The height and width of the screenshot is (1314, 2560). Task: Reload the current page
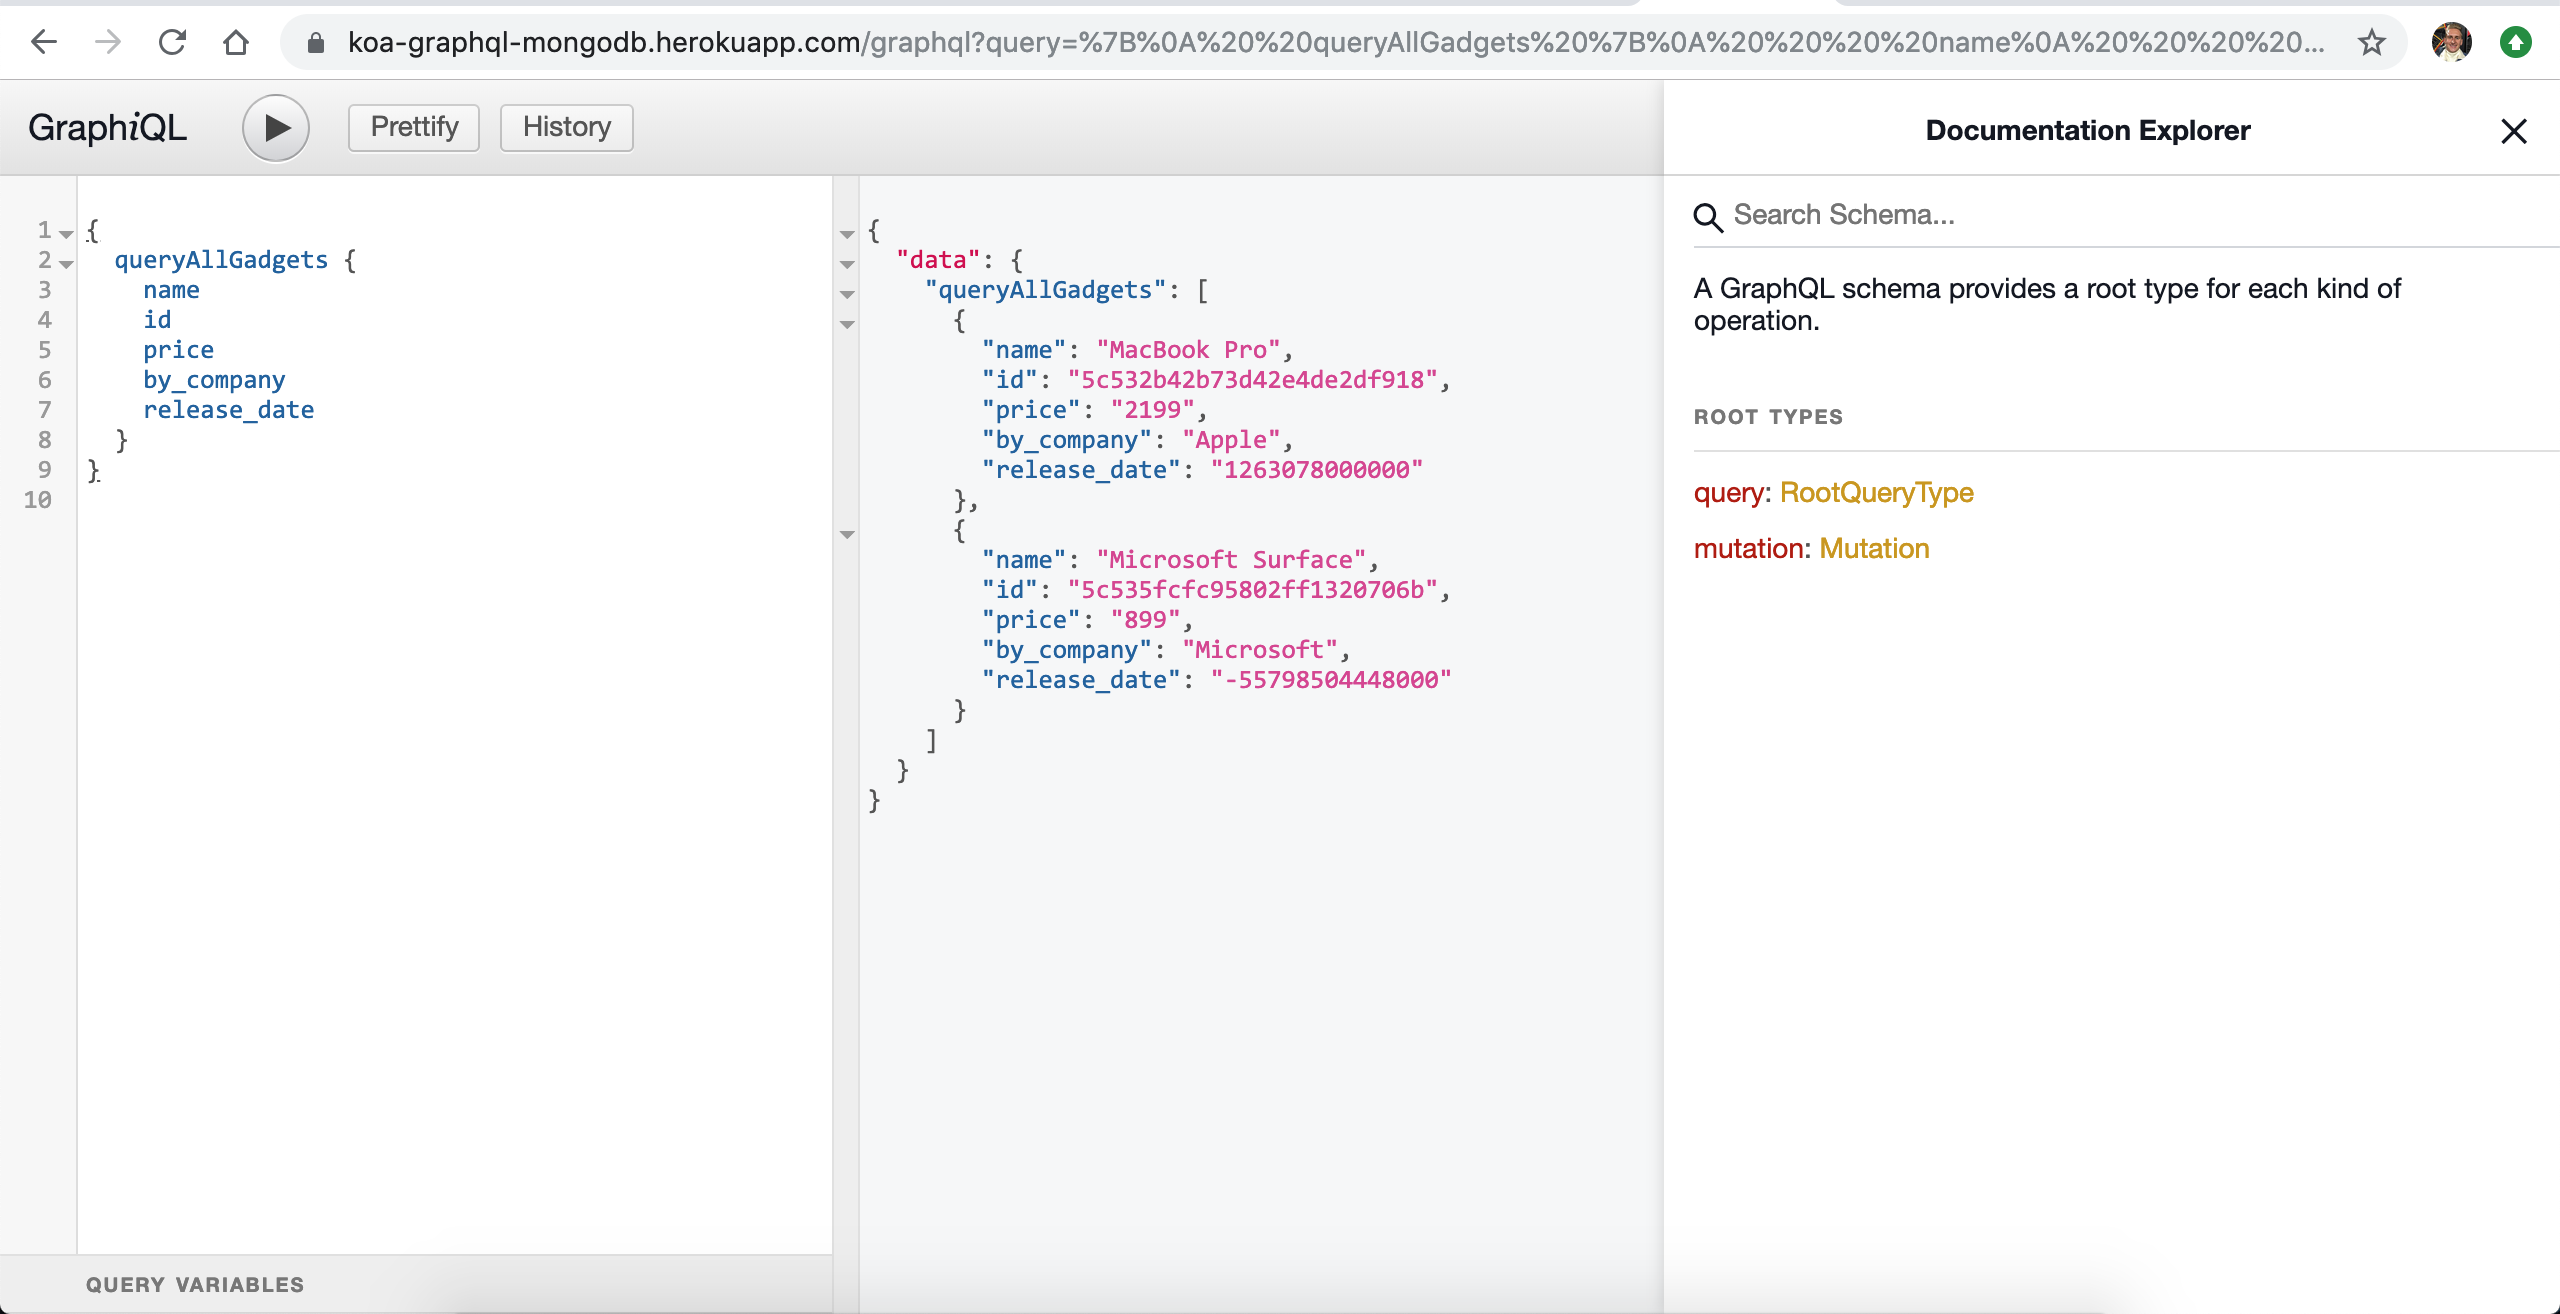click(172, 42)
